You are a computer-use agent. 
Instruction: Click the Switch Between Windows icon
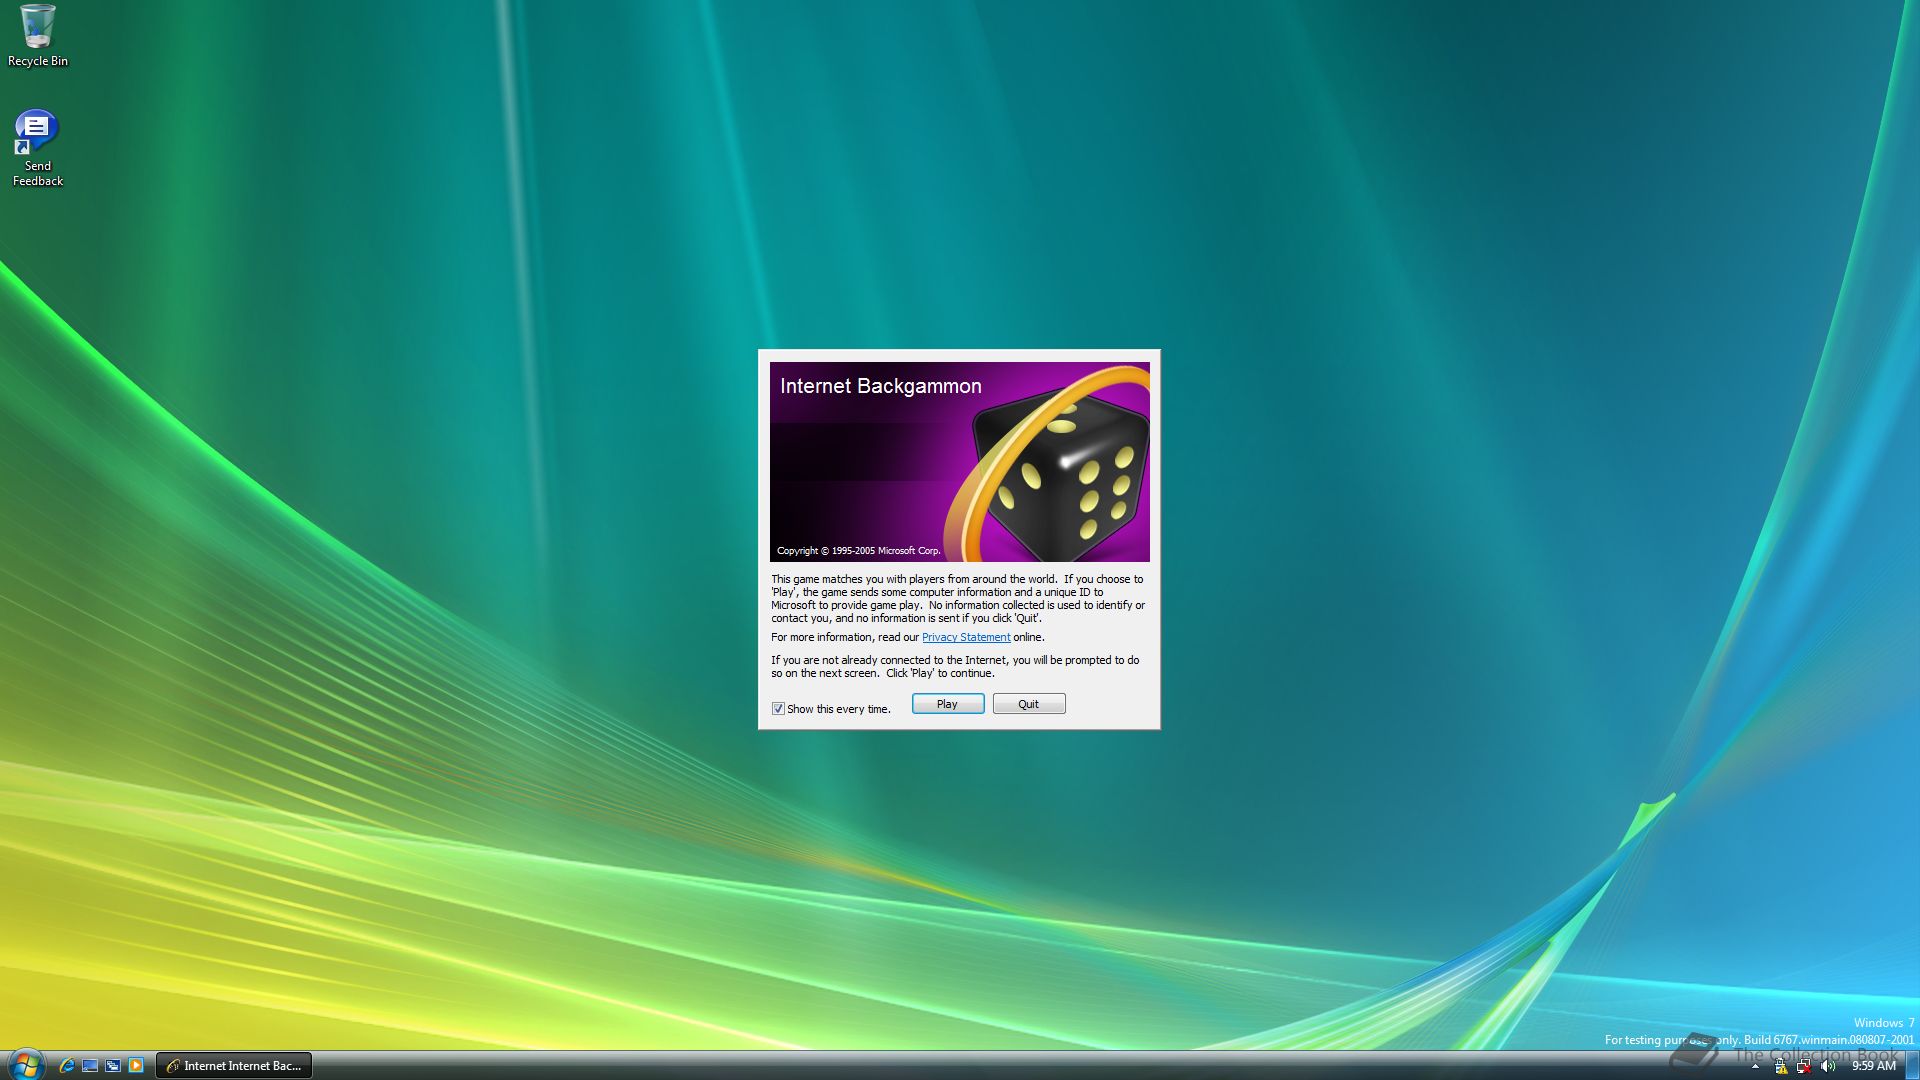(113, 1066)
